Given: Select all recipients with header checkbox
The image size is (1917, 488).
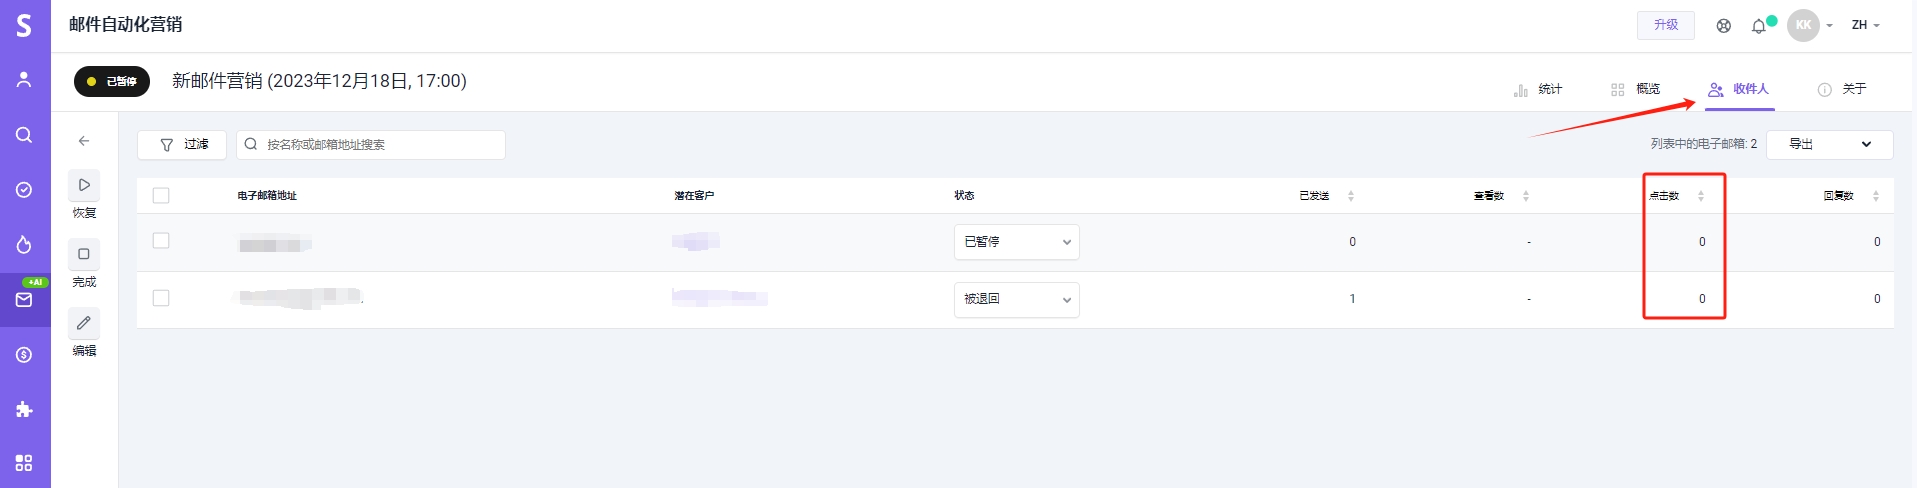Looking at the screenshot, I should pos(161,196).
